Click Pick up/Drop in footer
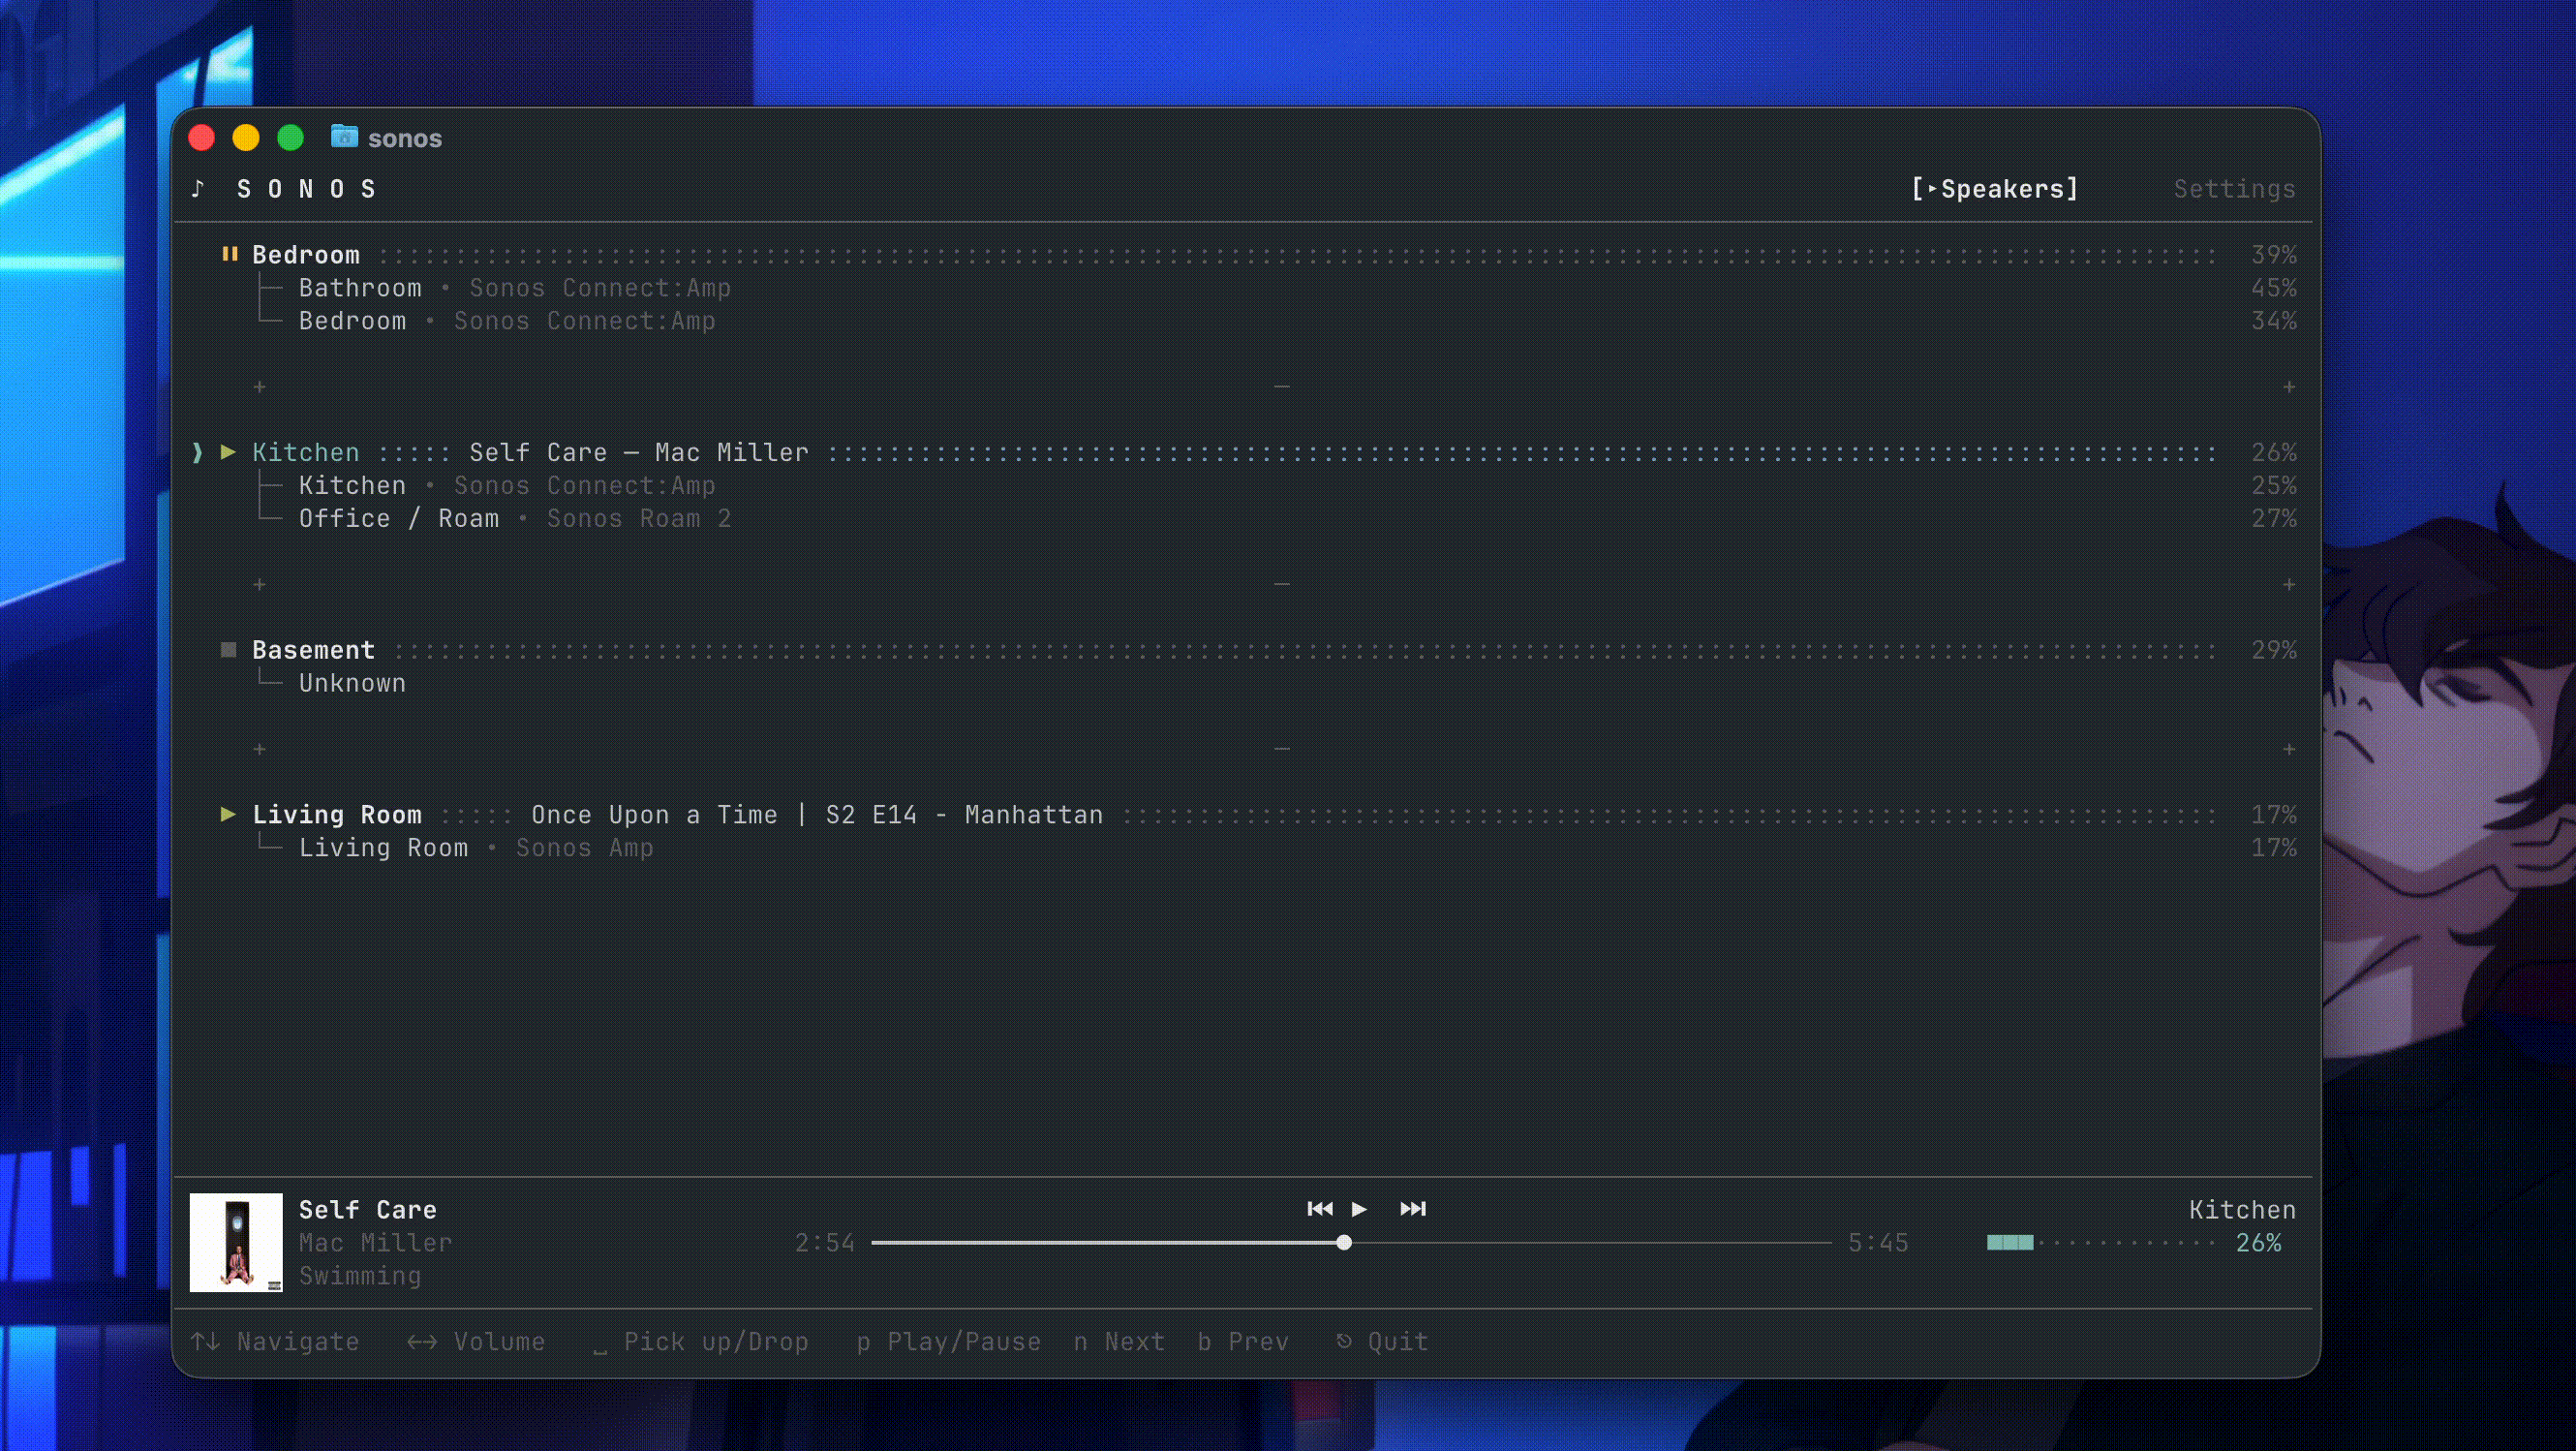This screenshot has width=2576, height=1451. [x=700, y=1342]
